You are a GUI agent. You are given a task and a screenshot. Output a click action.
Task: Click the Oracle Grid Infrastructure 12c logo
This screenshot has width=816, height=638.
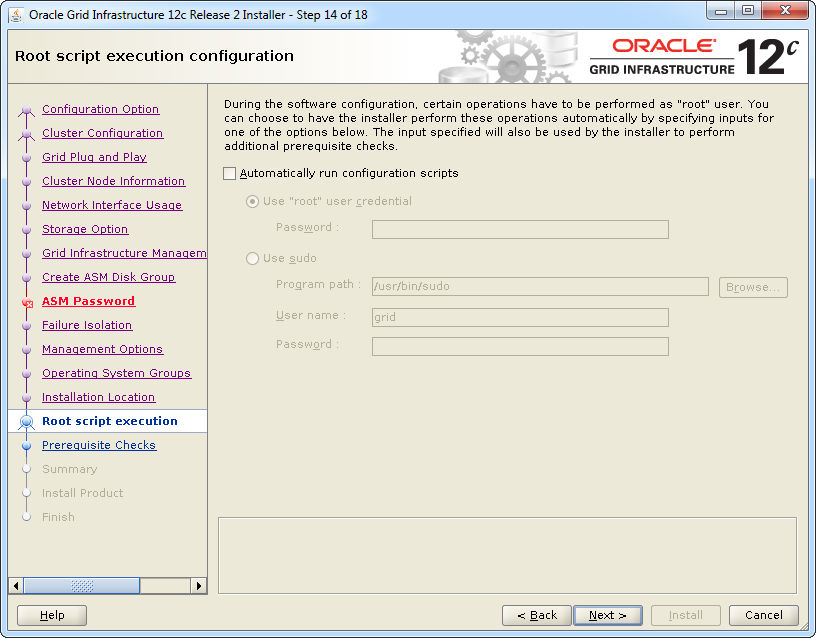click(x=694, y=57)
